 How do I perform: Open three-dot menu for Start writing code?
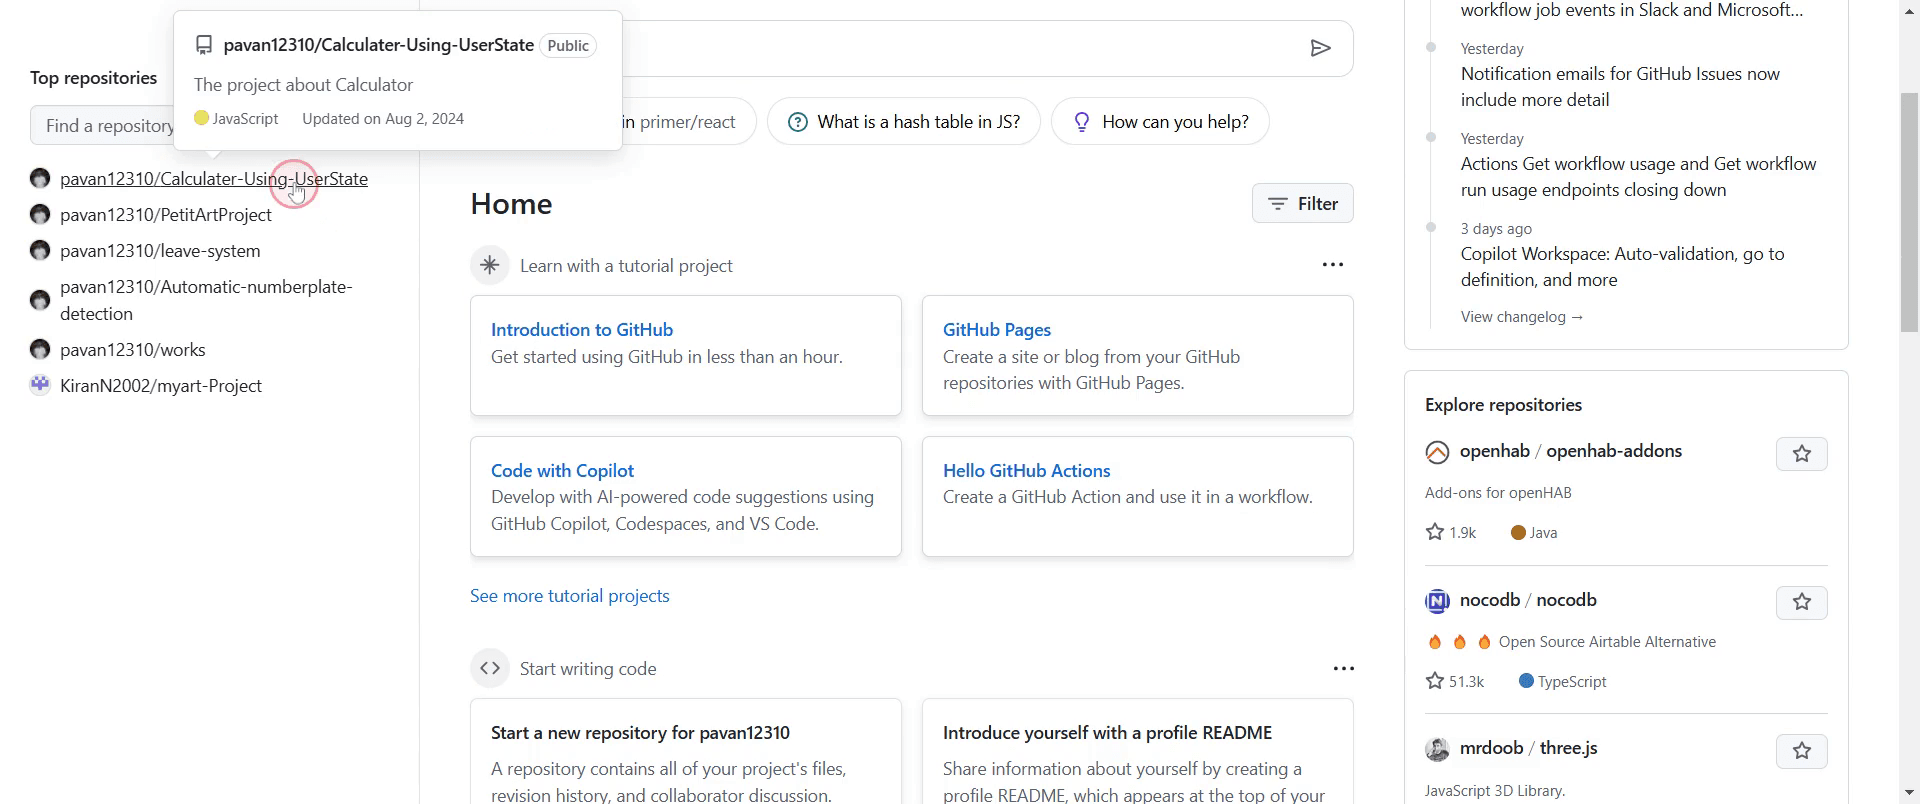(x=1343, y=668)
